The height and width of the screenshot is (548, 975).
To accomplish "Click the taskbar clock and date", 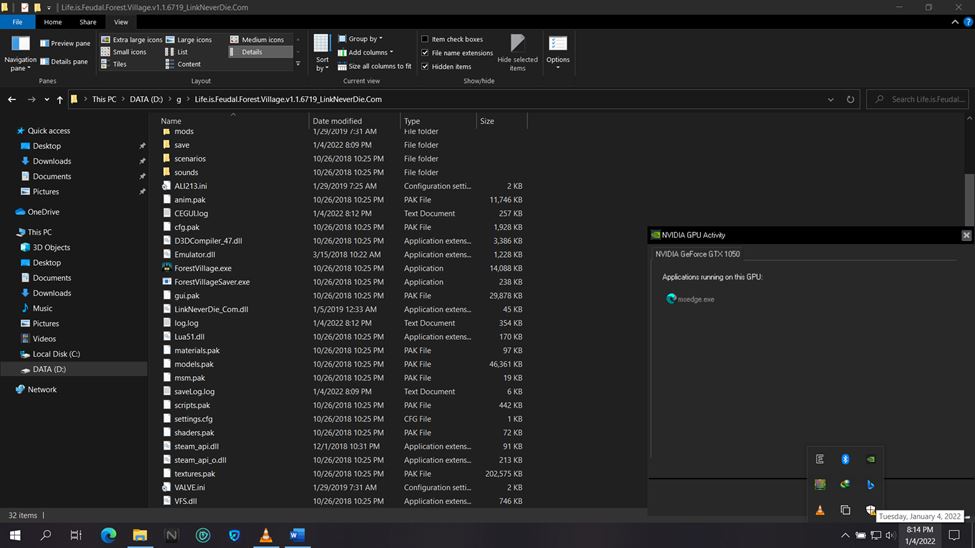I will 919,536.
